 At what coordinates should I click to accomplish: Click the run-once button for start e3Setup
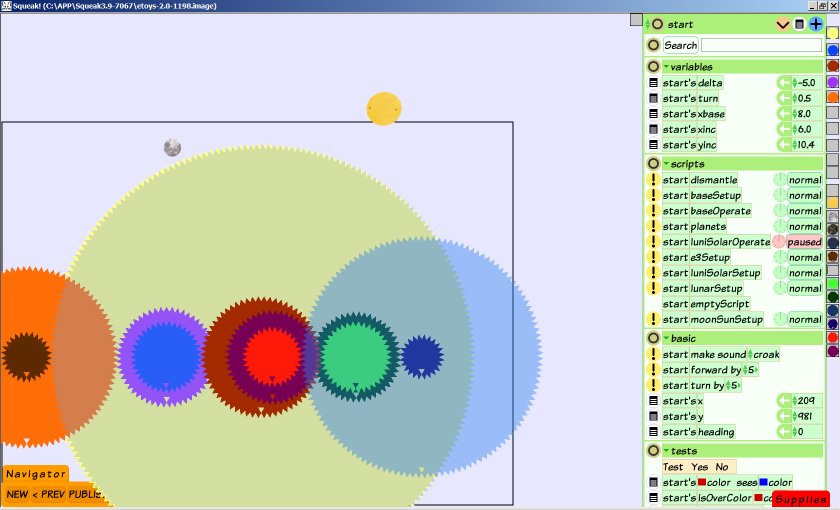[x=653, y=258]
